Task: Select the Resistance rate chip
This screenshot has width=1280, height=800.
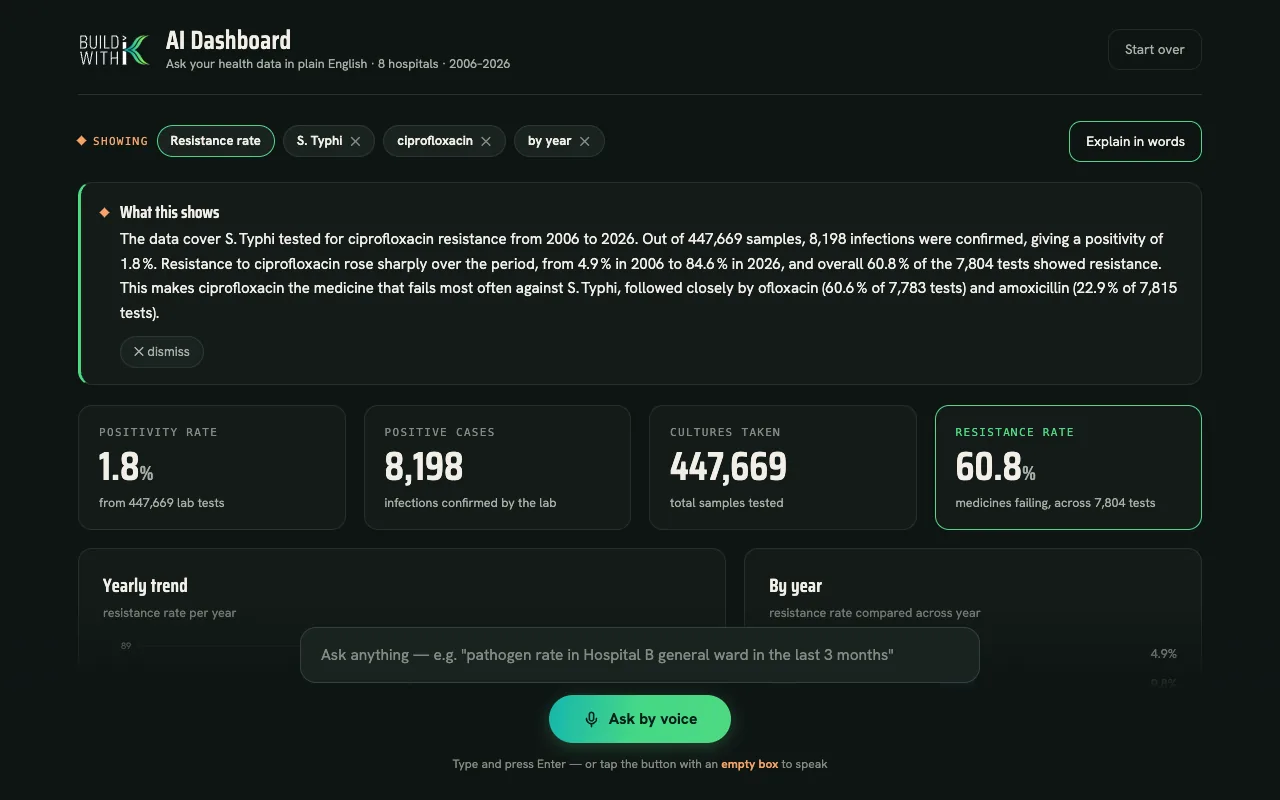Action: [215, 141]
